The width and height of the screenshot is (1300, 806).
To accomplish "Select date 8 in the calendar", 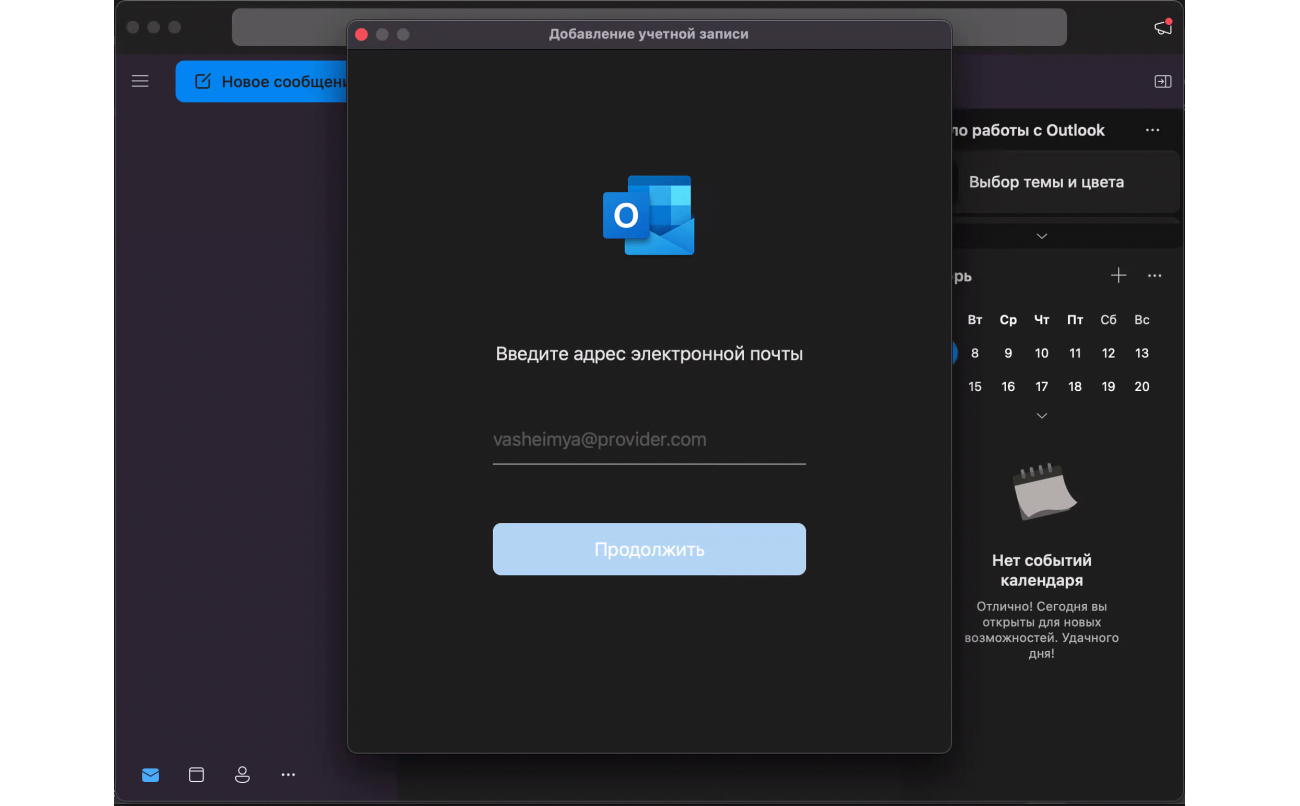I will point(975,353).
